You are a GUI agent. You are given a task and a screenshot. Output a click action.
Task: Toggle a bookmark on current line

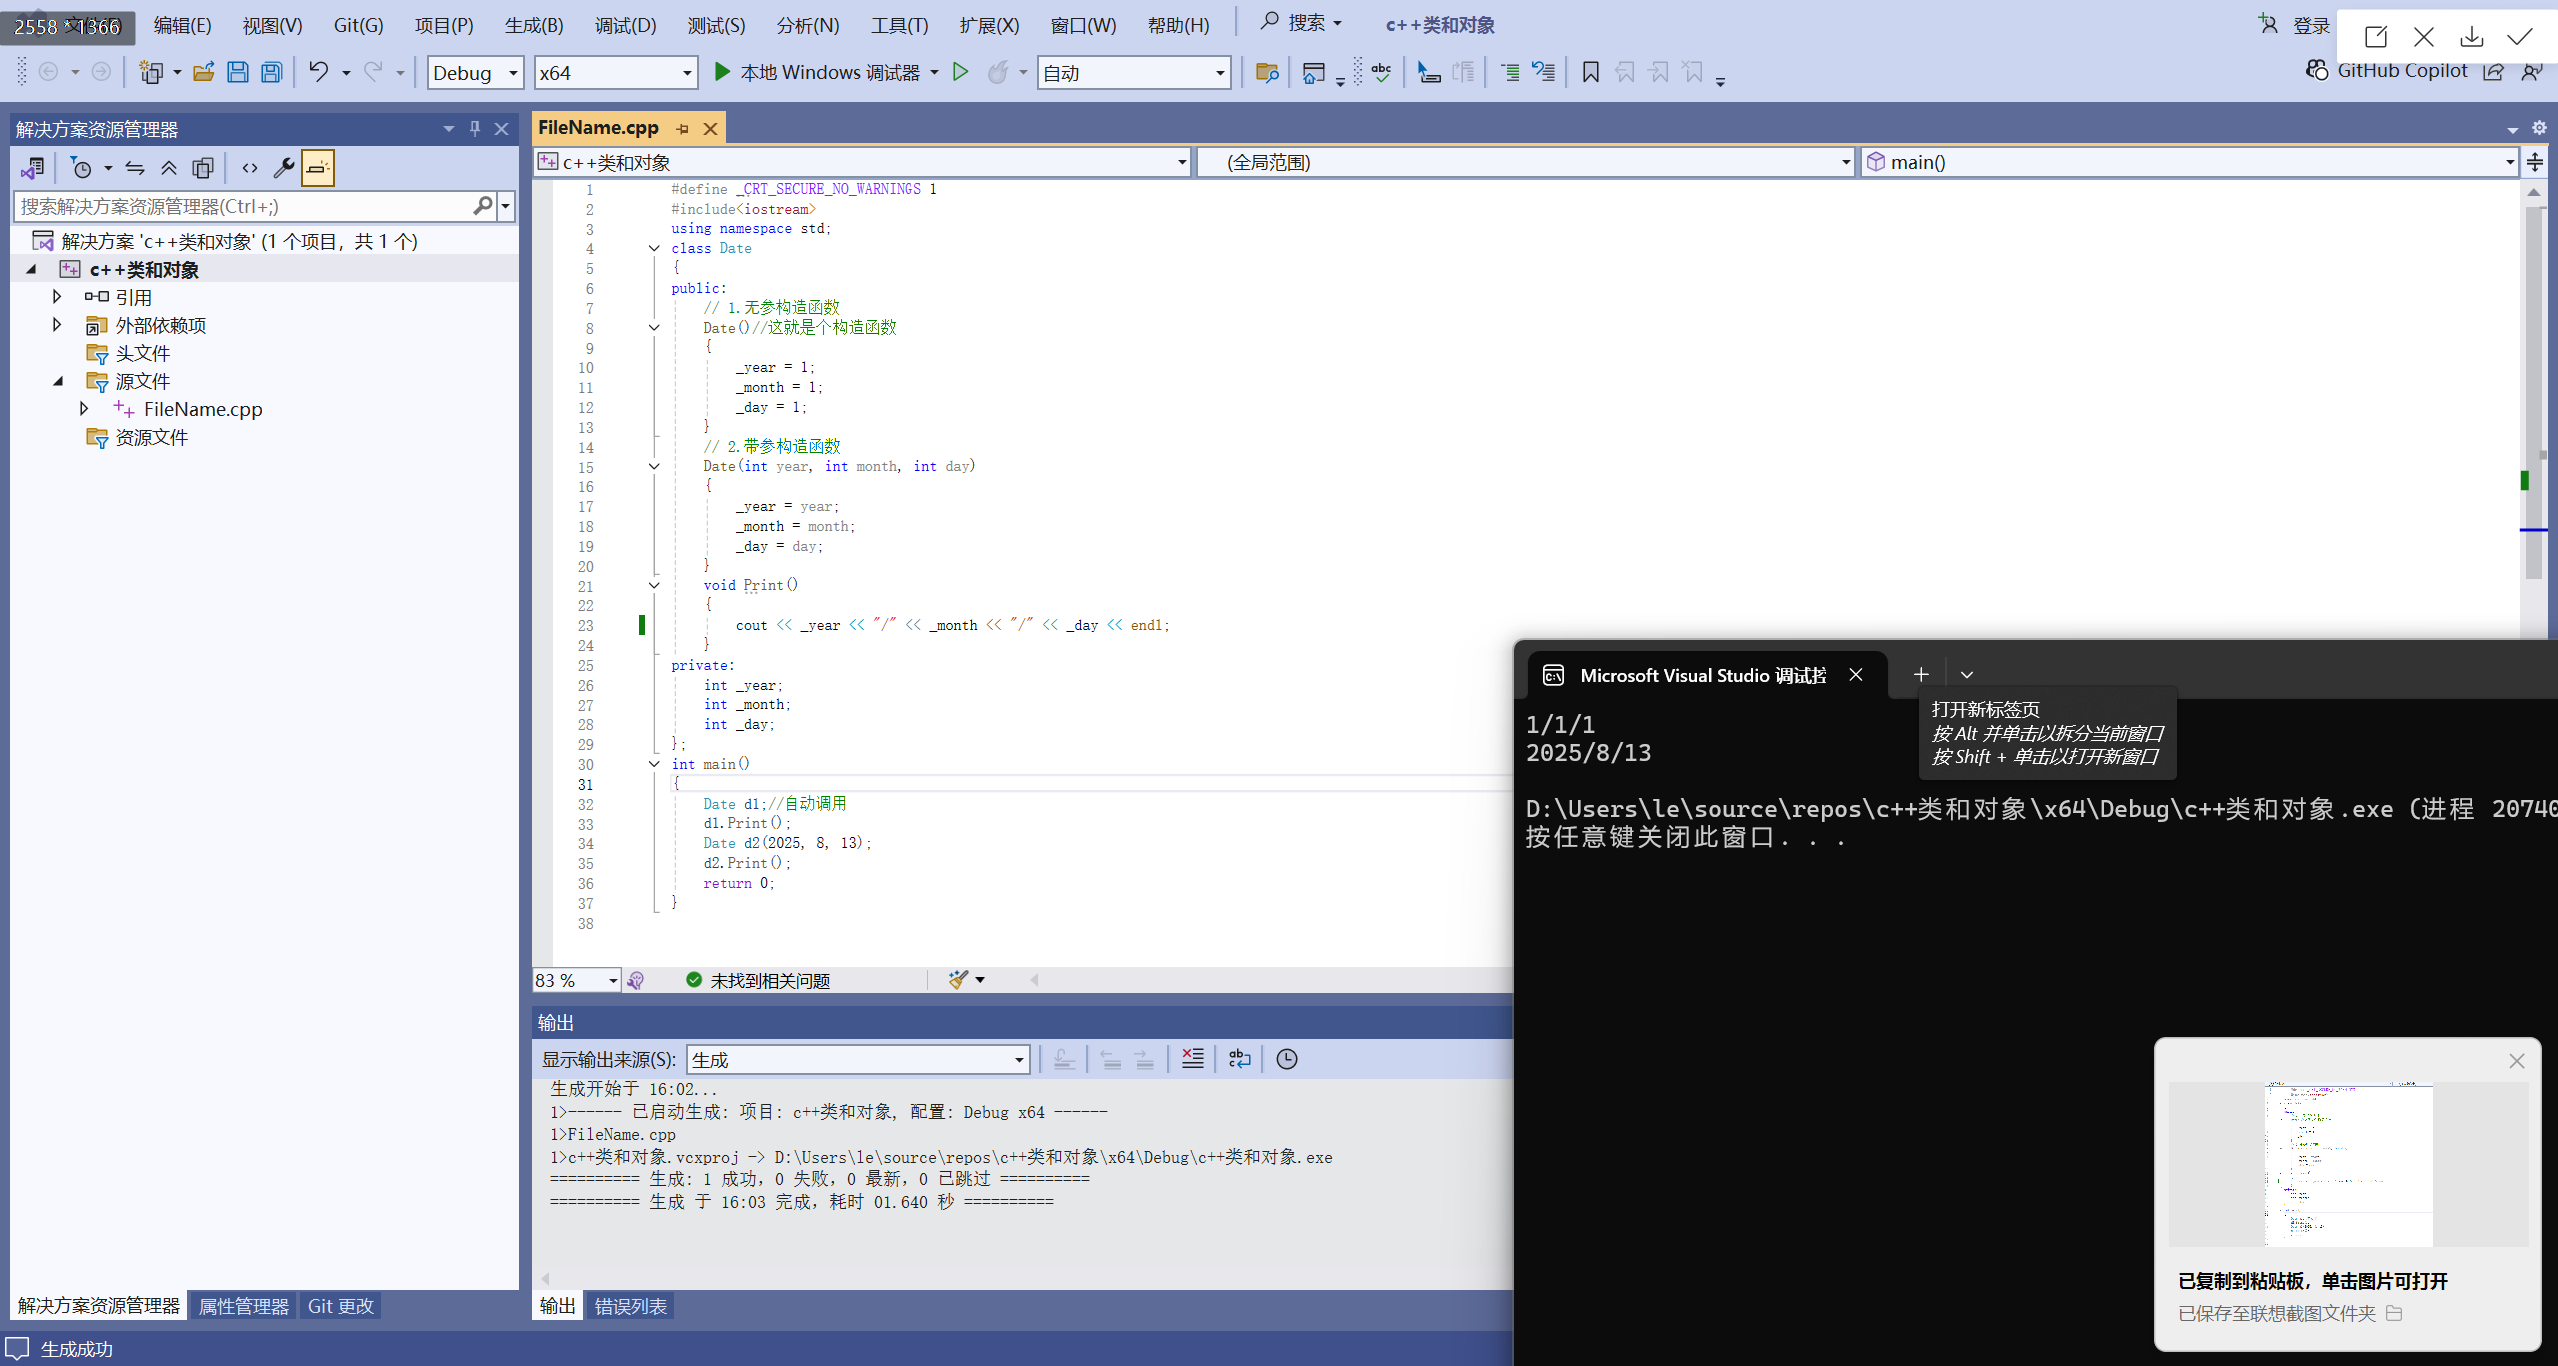(x=1590, y=72)
